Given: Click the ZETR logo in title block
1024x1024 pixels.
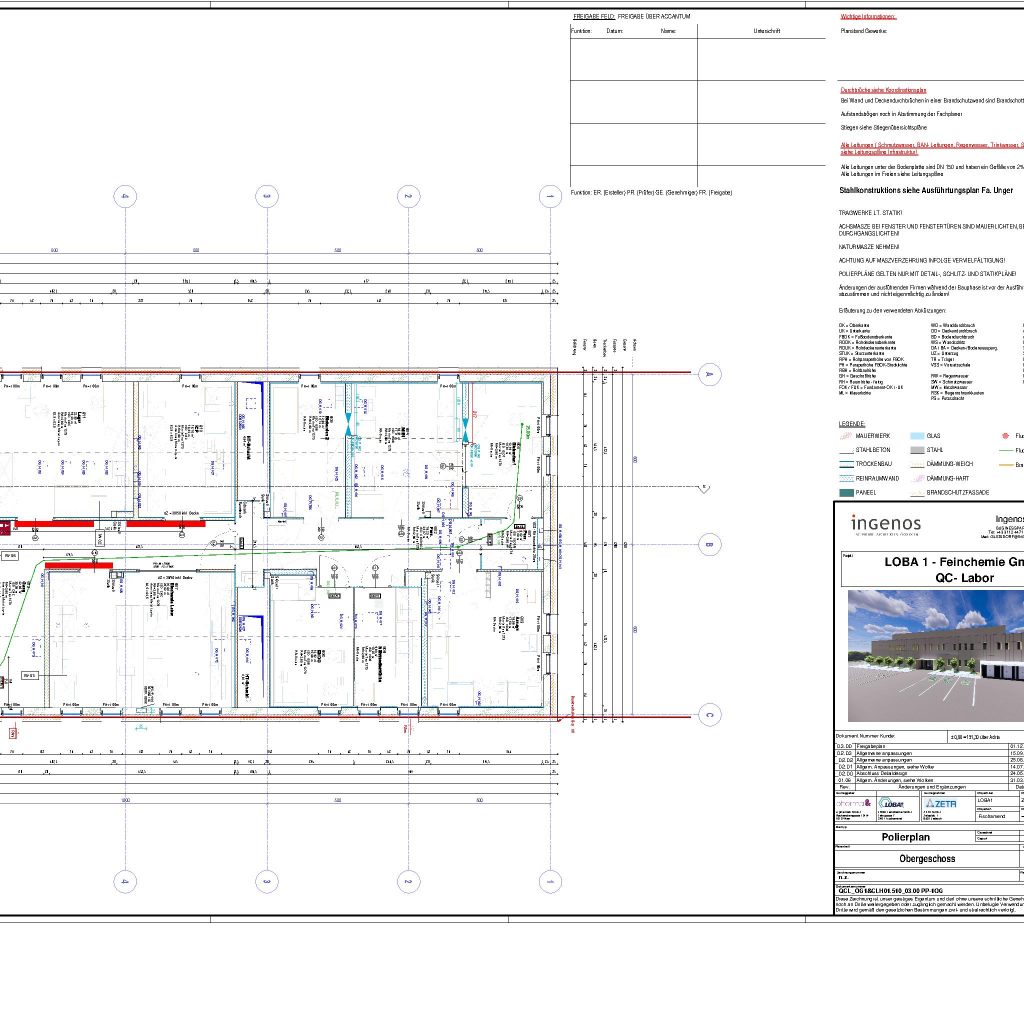Looking at the screenshot, I should pyautogui.click(x=941, y=803).
